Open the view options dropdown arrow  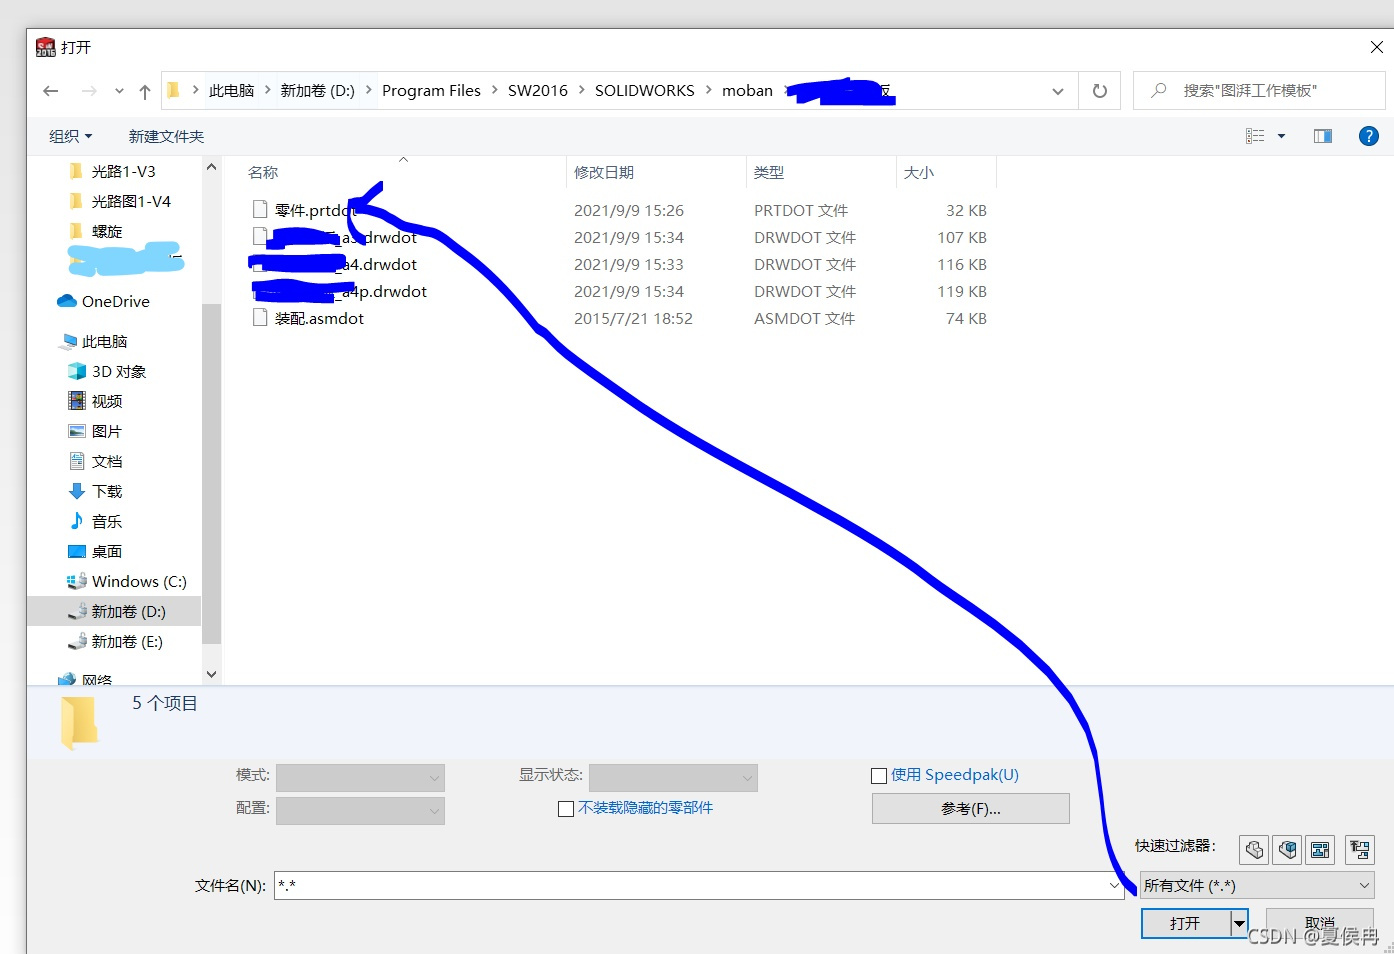1281,136
